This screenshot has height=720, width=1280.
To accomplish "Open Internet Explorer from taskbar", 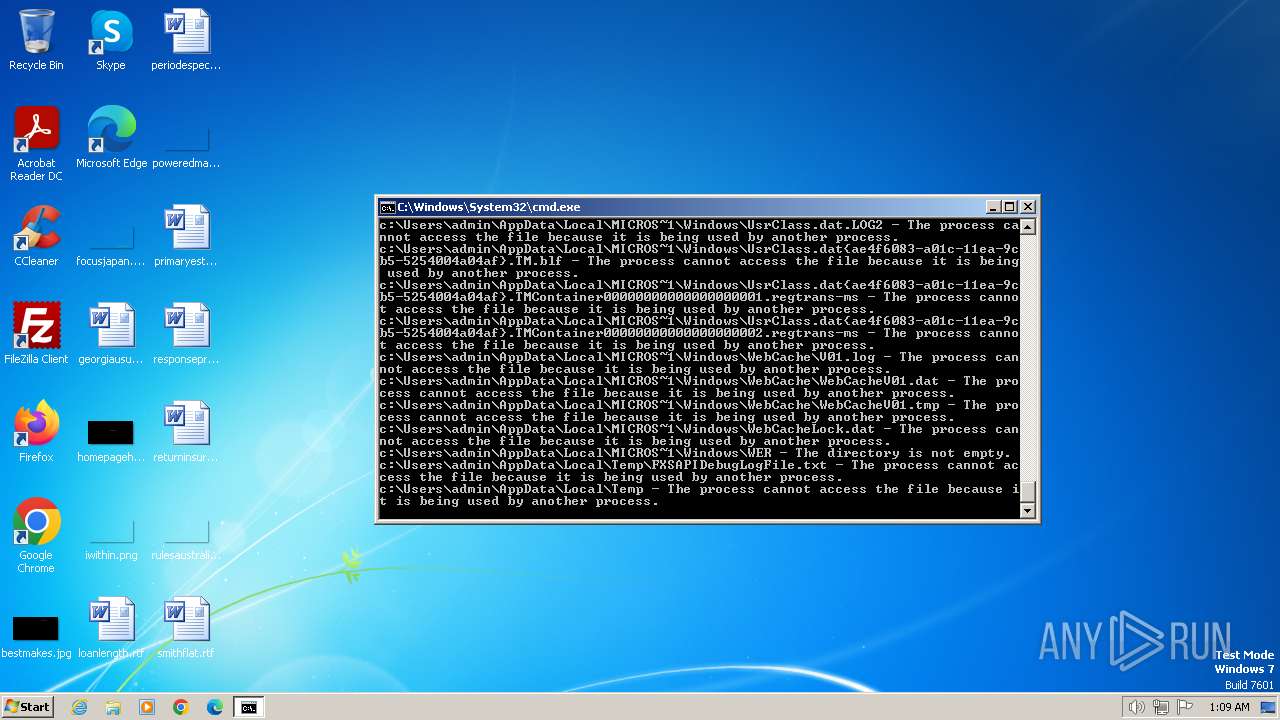I will 79,707.
